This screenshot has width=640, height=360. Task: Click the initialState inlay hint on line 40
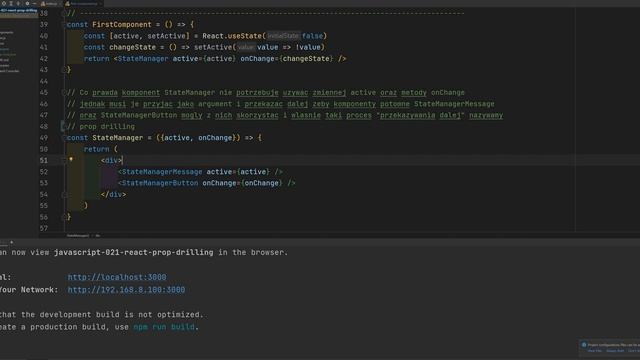(283, 36)
